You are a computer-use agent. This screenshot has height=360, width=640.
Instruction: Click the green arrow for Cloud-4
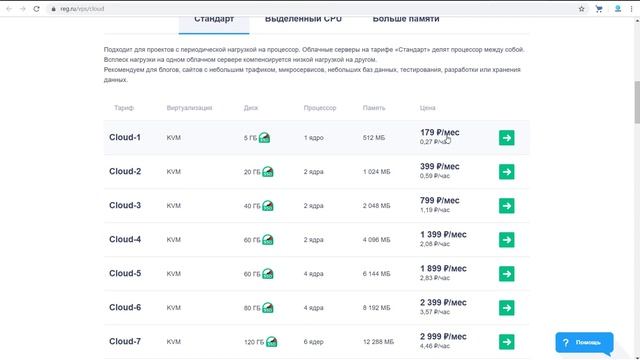[507, 240]
